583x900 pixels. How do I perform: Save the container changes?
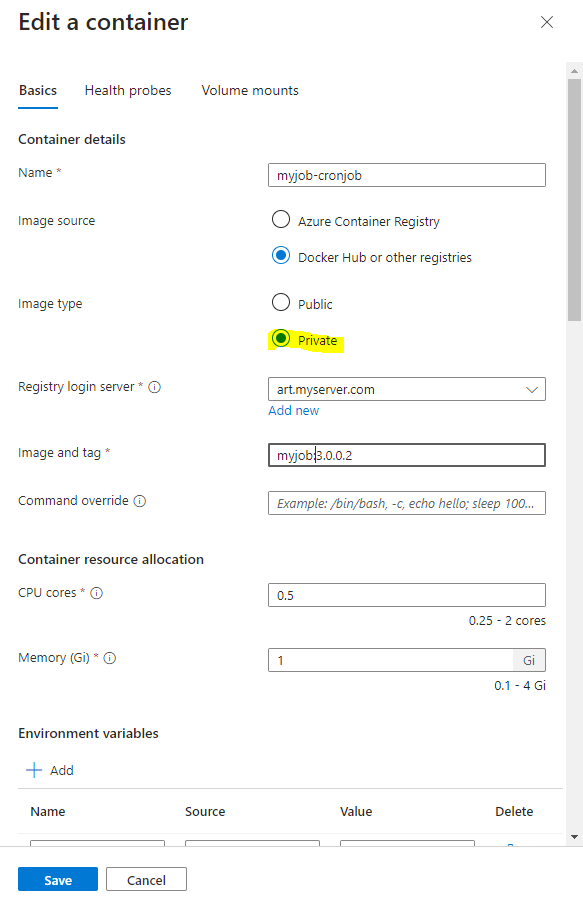pyautogui.click(x=57, y=879)
